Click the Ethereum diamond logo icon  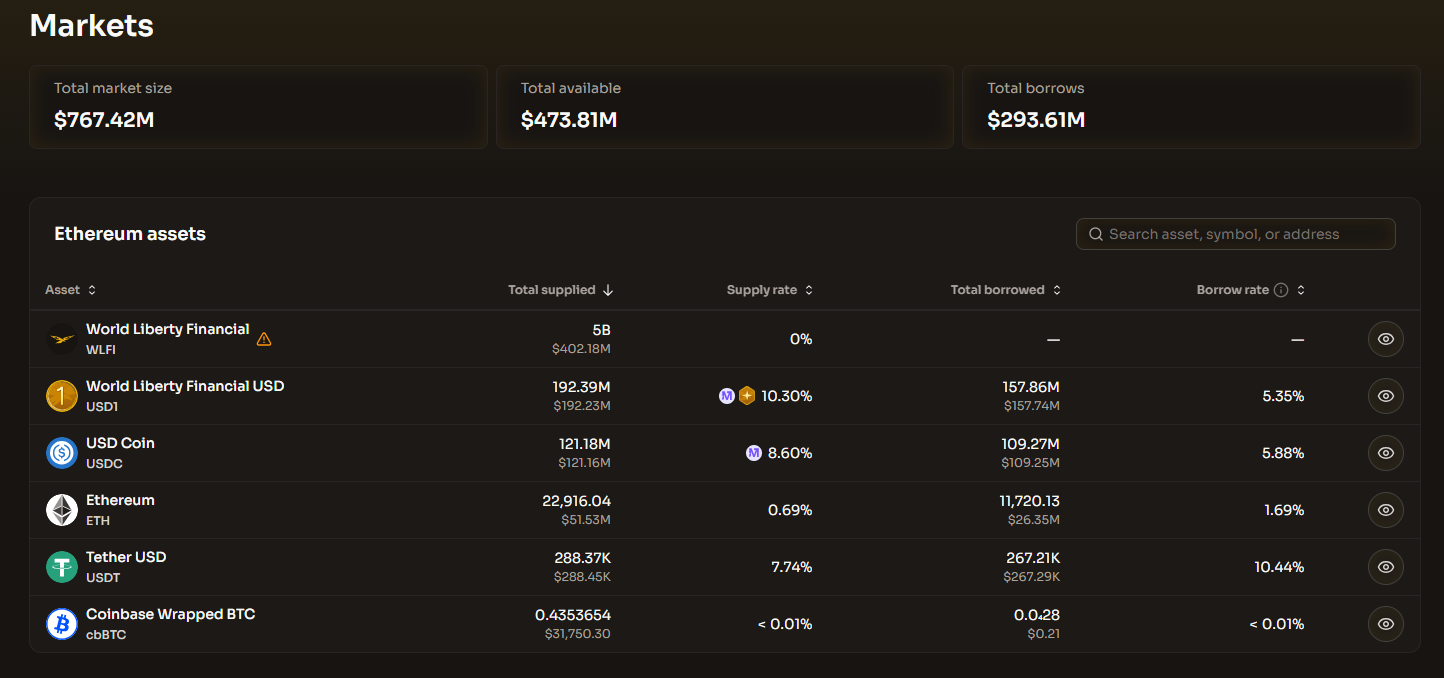62,510
